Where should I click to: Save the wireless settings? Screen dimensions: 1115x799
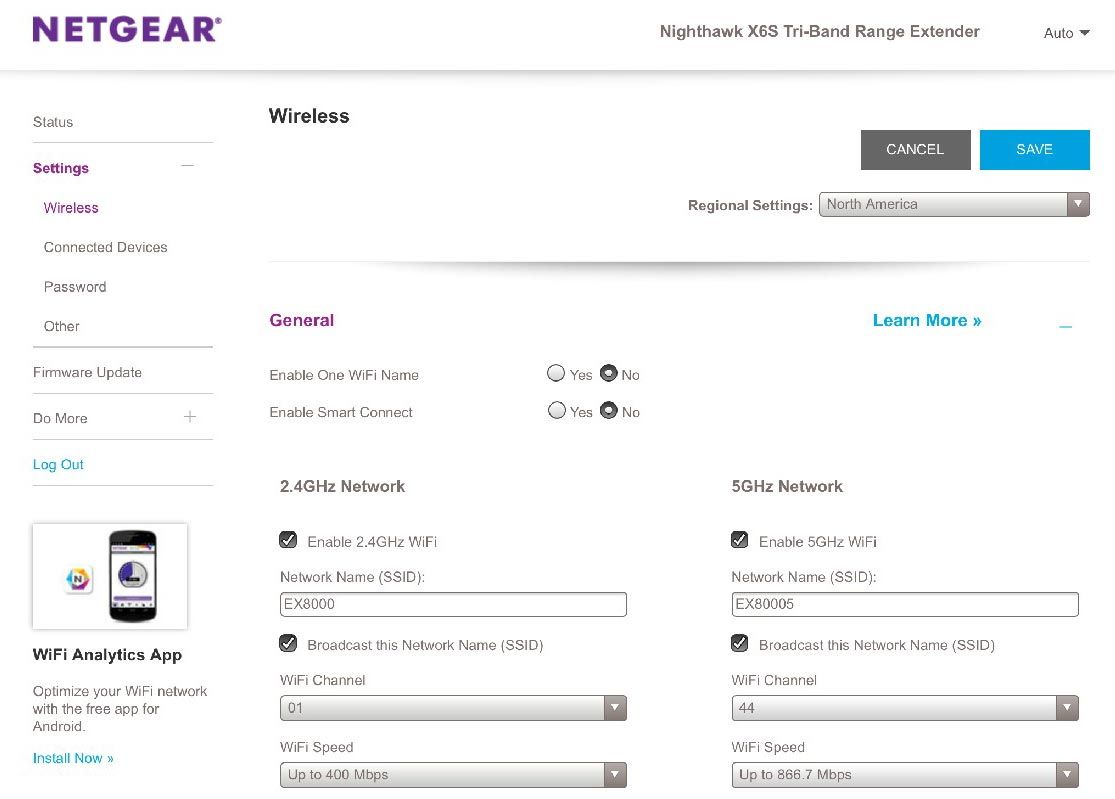(1034, 149)
